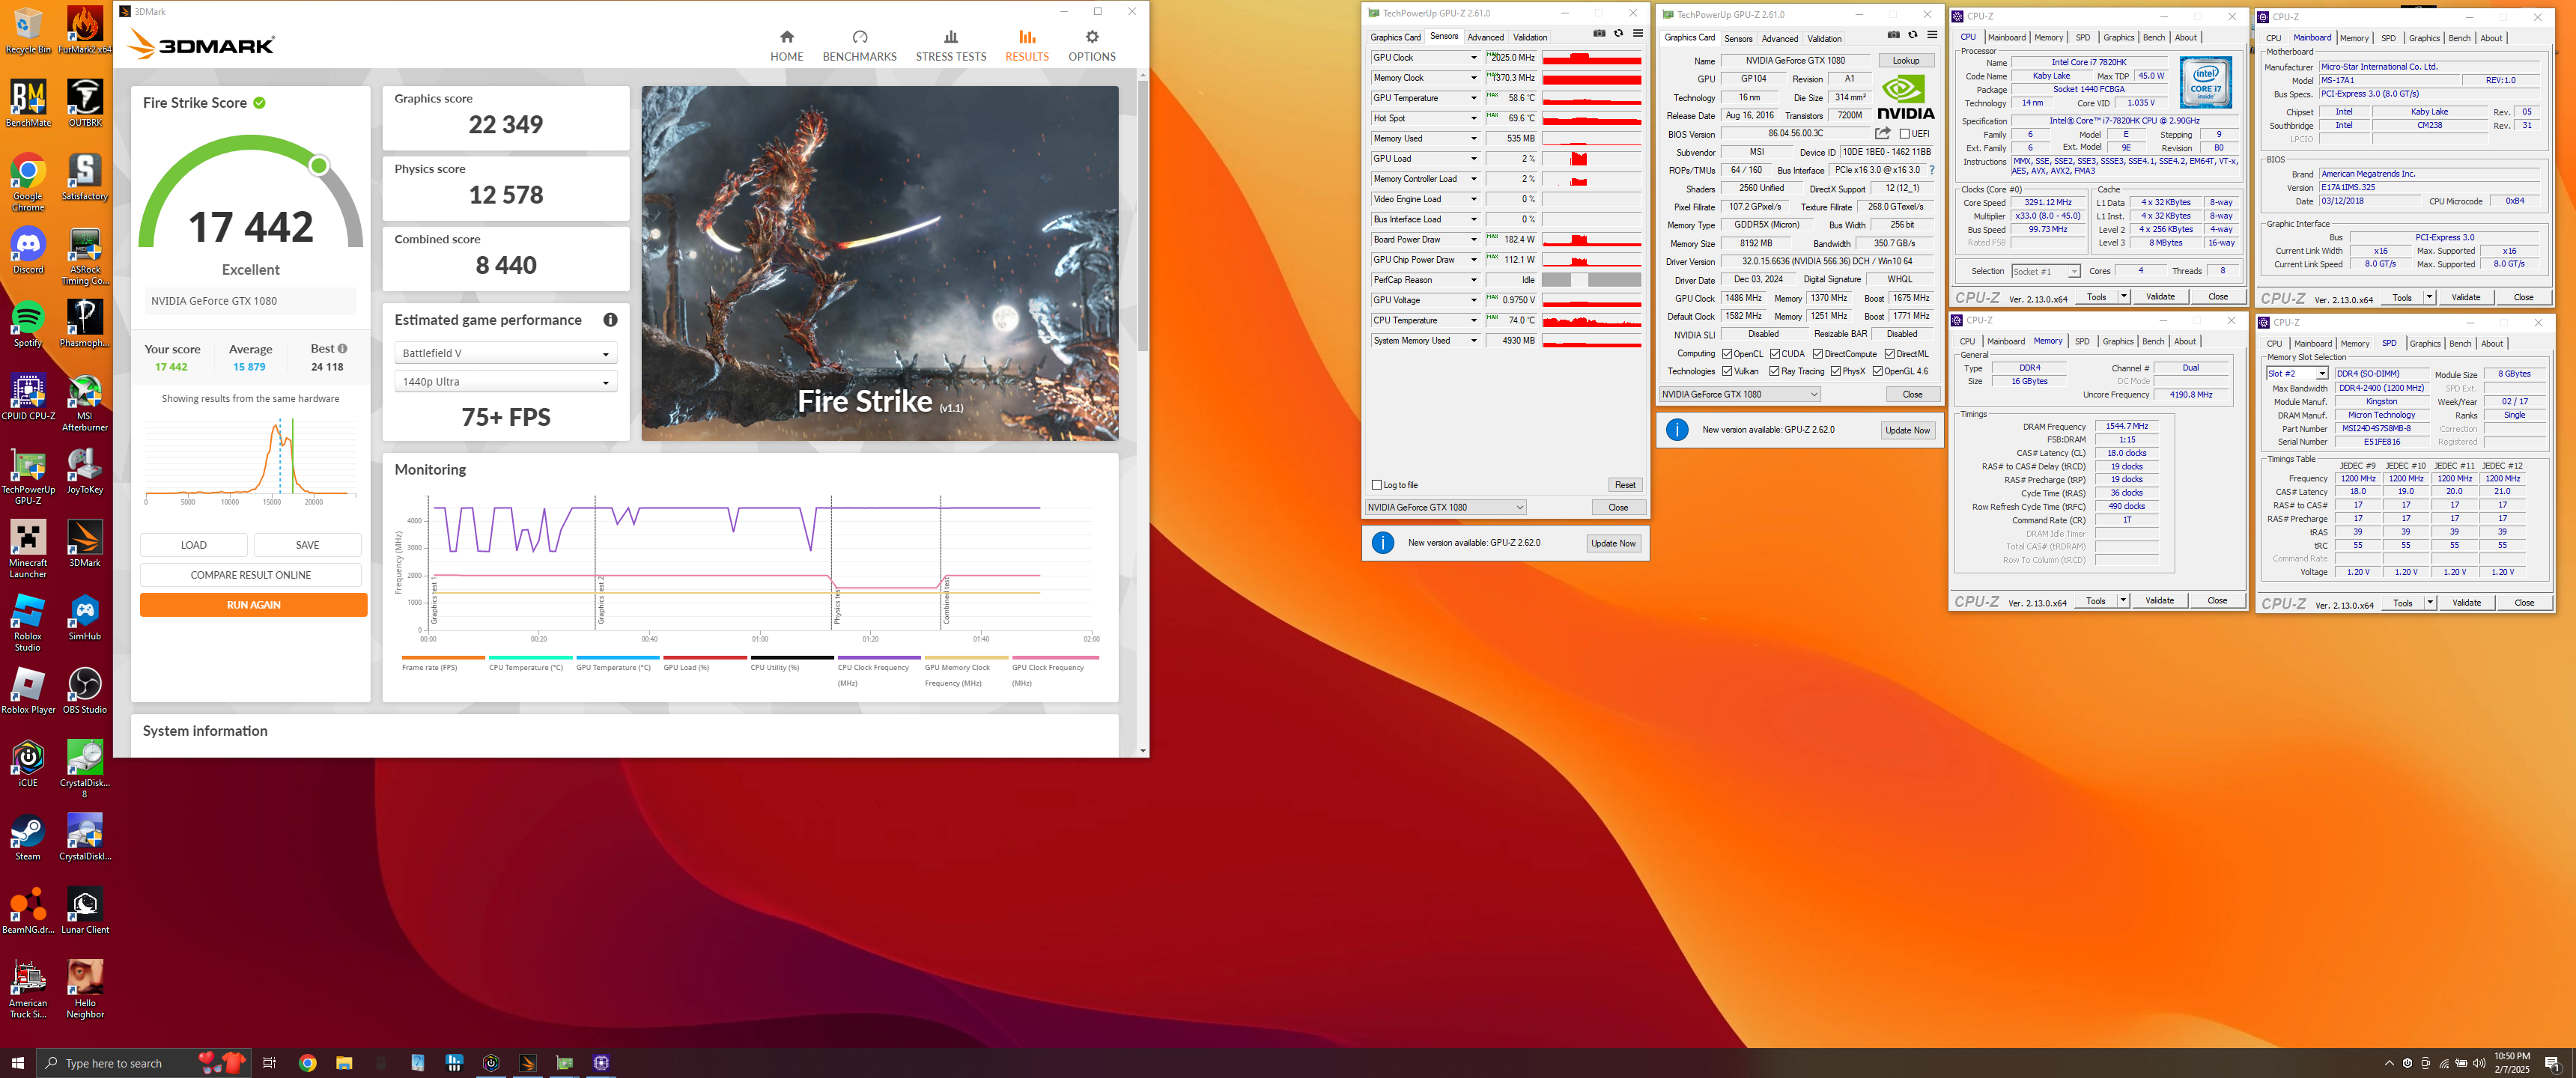The height and width of the screenshot is (1078, 2576).
Task: Click Reset in the GPU-Z Sensors window
Action: click(1625, 485)
